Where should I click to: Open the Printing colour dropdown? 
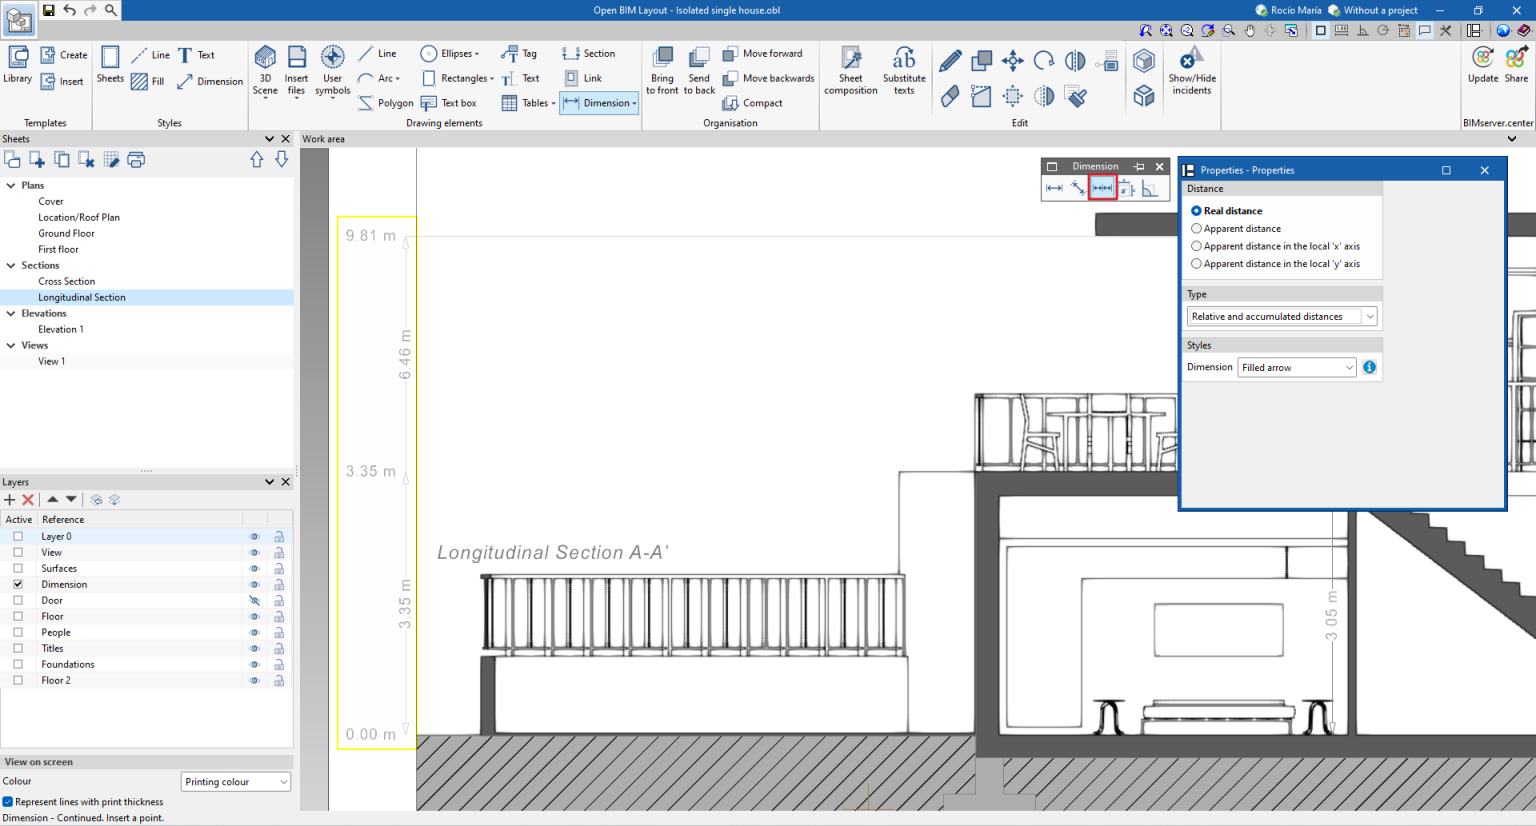[287, 781]
